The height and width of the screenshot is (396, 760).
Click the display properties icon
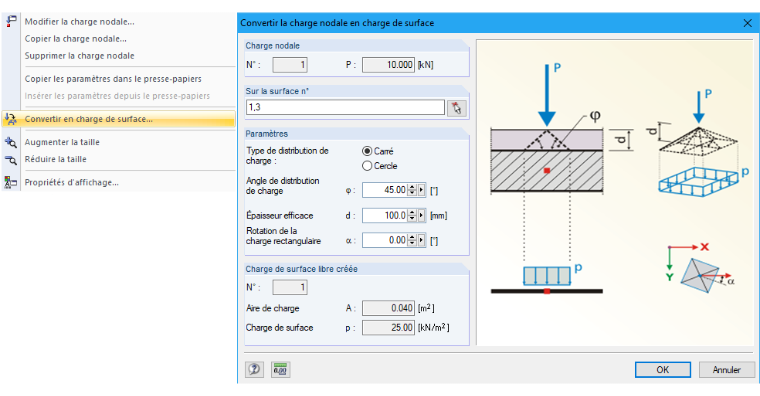tap(11, 182)
